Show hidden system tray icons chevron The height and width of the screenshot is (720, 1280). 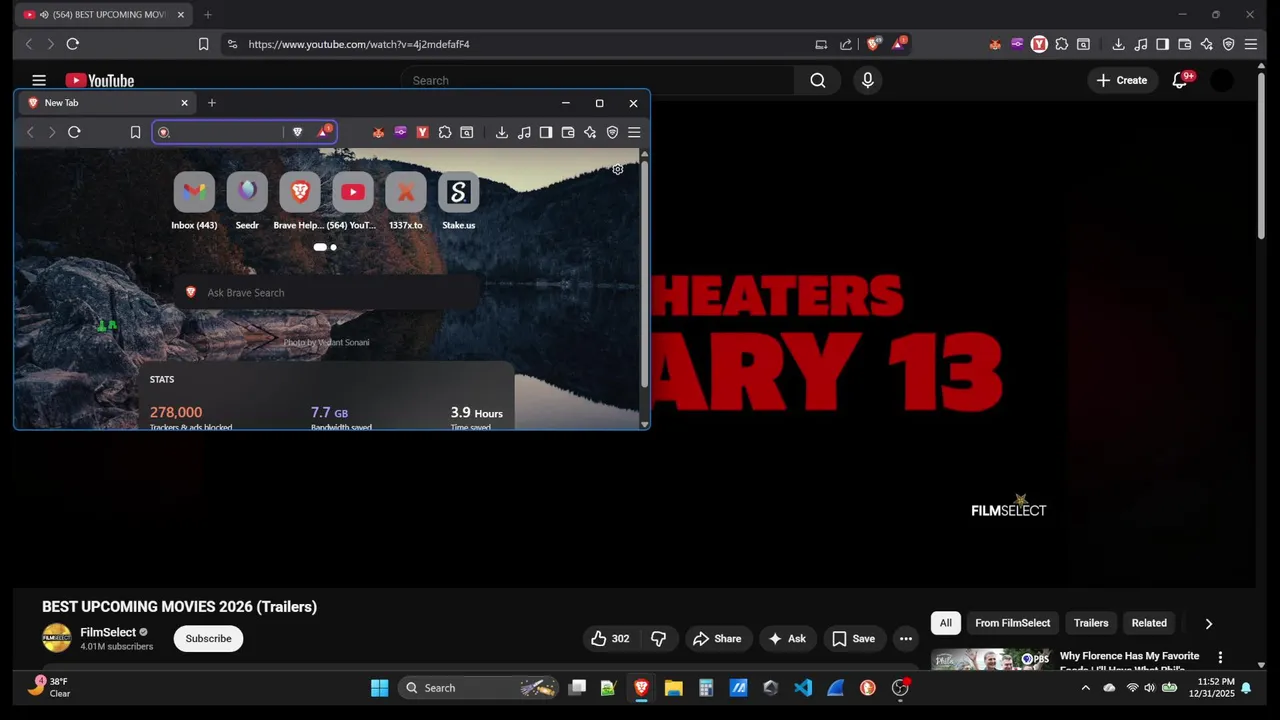(x=1086, y=688)
